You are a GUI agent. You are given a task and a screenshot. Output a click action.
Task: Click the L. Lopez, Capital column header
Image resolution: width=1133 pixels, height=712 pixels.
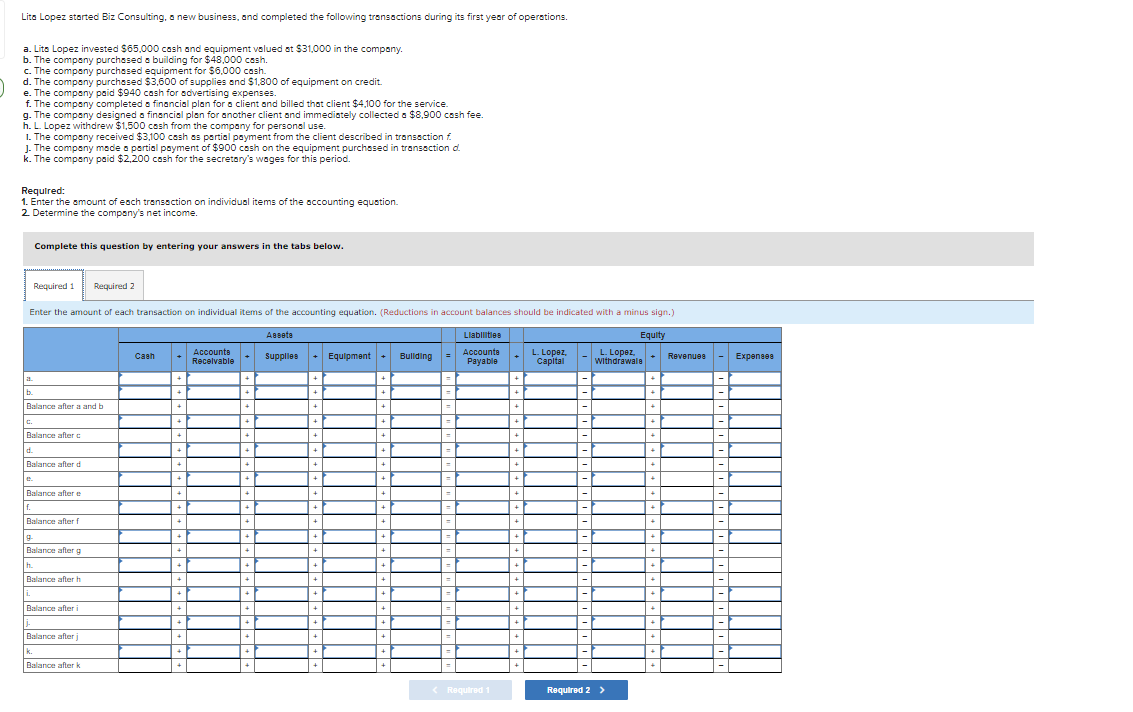coord(550,356)
